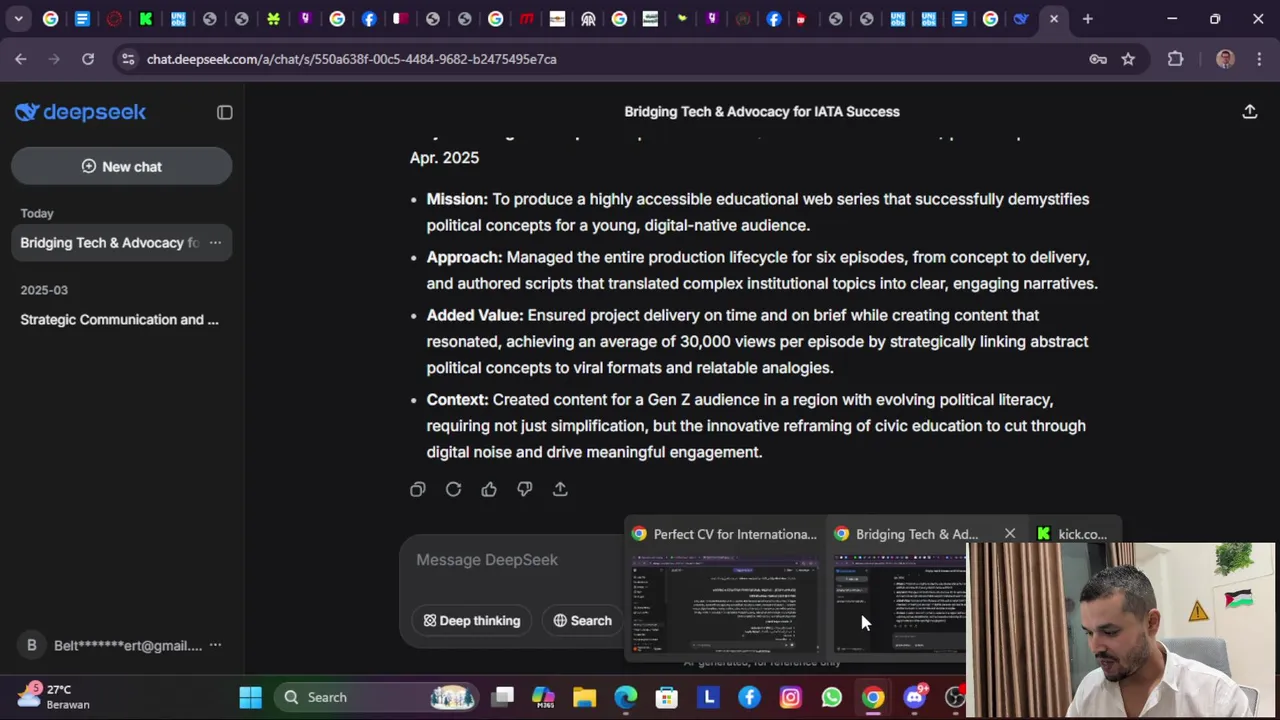Click the 'Today' history label
The width and height of the screenshot is (1280, 720).
click(x=37, y=213)
